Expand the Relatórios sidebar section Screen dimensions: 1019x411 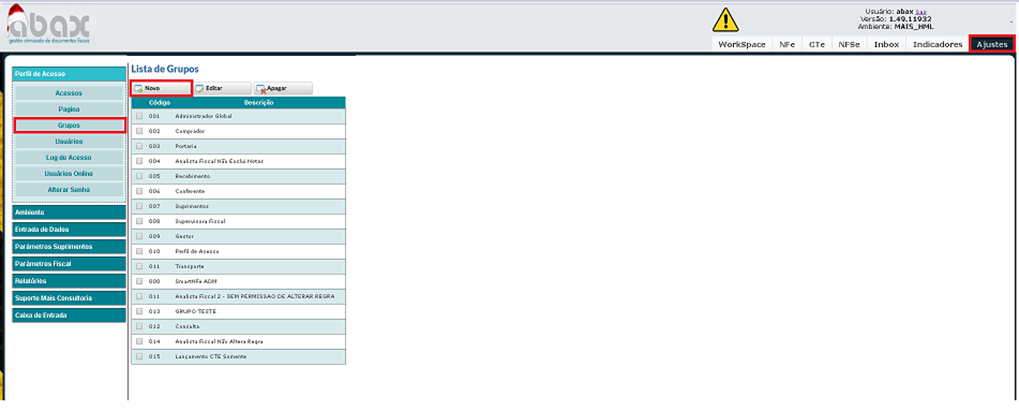tap(68, 281)
